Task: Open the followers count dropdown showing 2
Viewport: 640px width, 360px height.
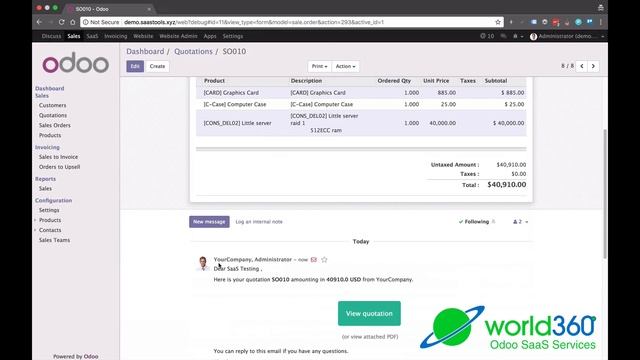Action: [520, 222]
